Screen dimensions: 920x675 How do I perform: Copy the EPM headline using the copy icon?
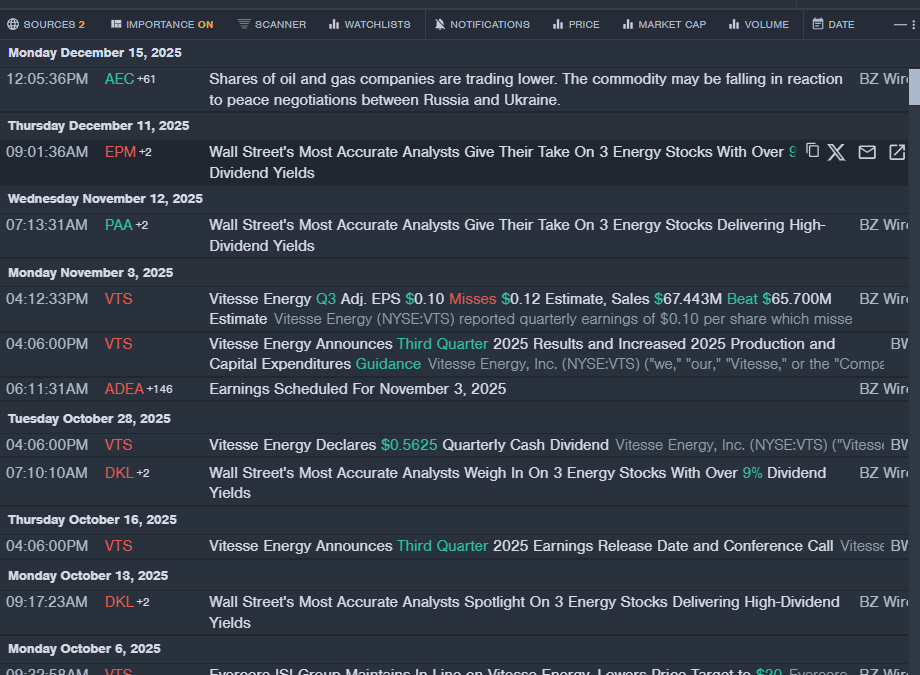pyautogui.click(x=812, y=151)
